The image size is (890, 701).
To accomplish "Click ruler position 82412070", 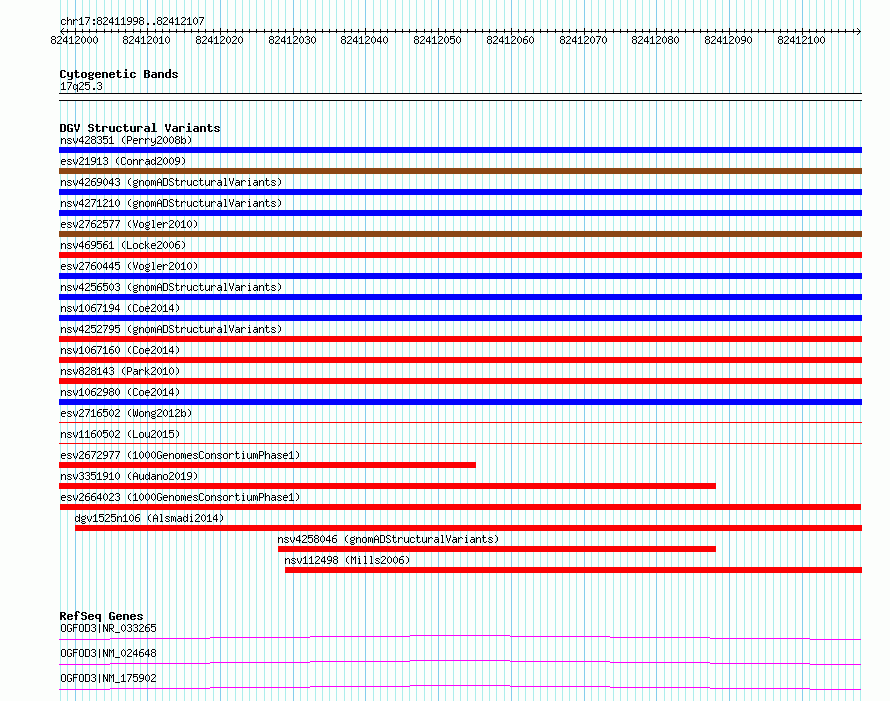I will click(x=583, y=40).
